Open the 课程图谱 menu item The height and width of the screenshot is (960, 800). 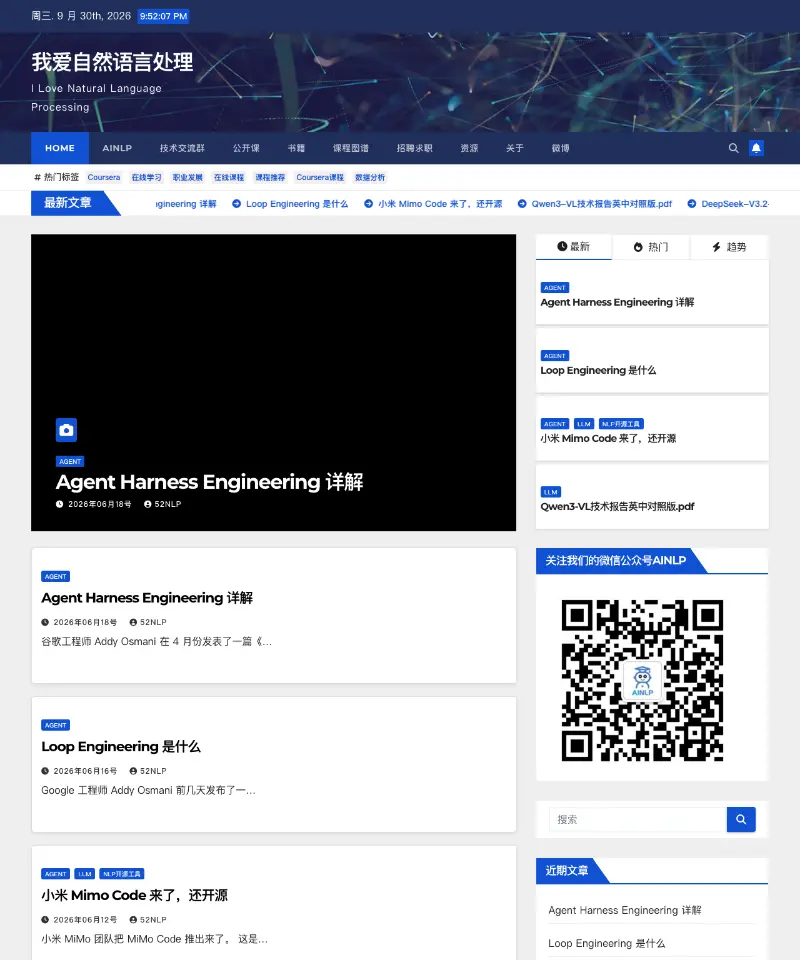[x=351, y=148]
